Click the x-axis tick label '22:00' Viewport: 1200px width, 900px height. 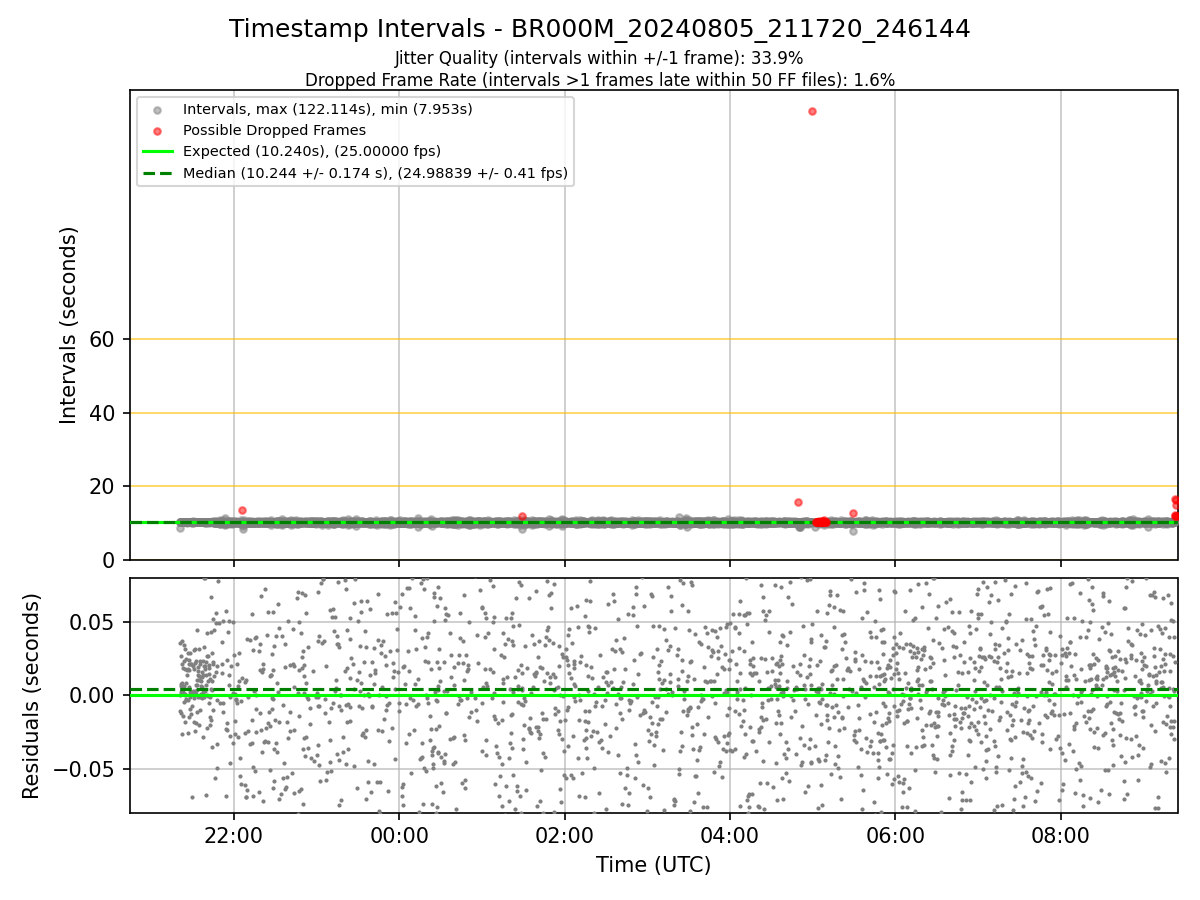(x=234, y=836)
